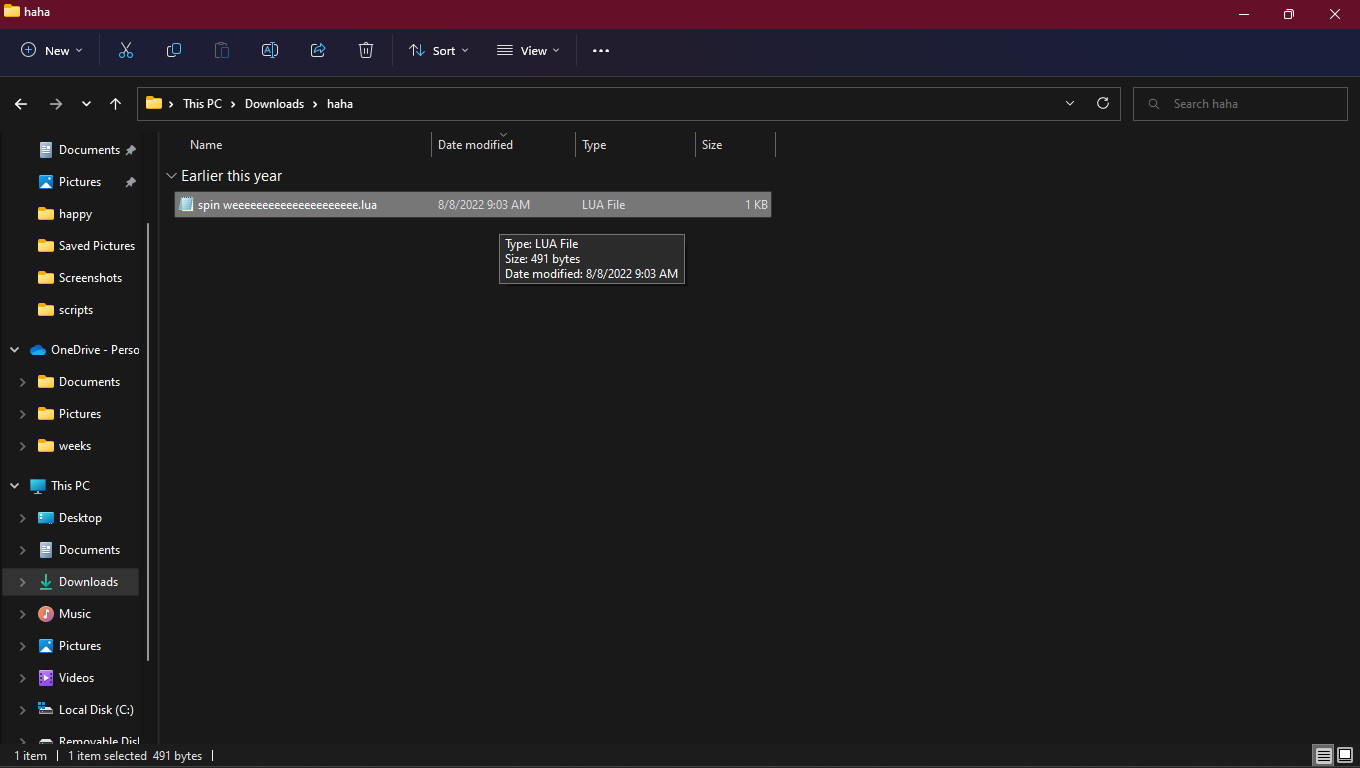The image size is (1360, 768).
Task: Expand the Downloads tree node
Action: coord(23,582)
